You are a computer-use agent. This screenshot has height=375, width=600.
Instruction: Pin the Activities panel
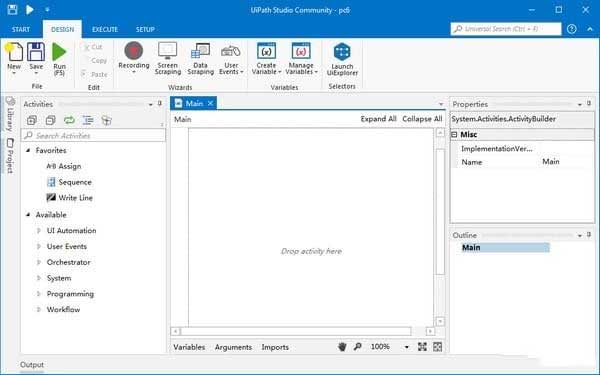(x=160, y=103)
